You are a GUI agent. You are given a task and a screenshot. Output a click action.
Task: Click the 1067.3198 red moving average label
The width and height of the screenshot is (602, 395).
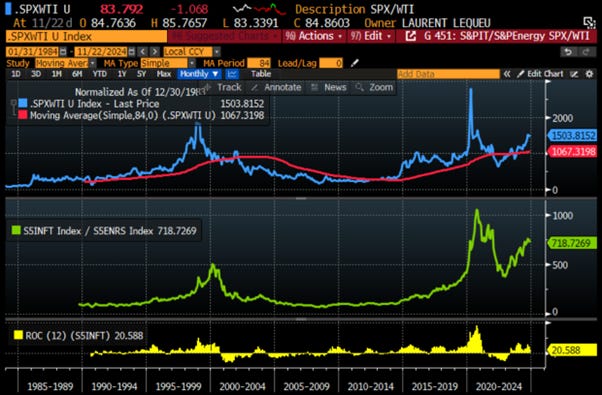572,152
